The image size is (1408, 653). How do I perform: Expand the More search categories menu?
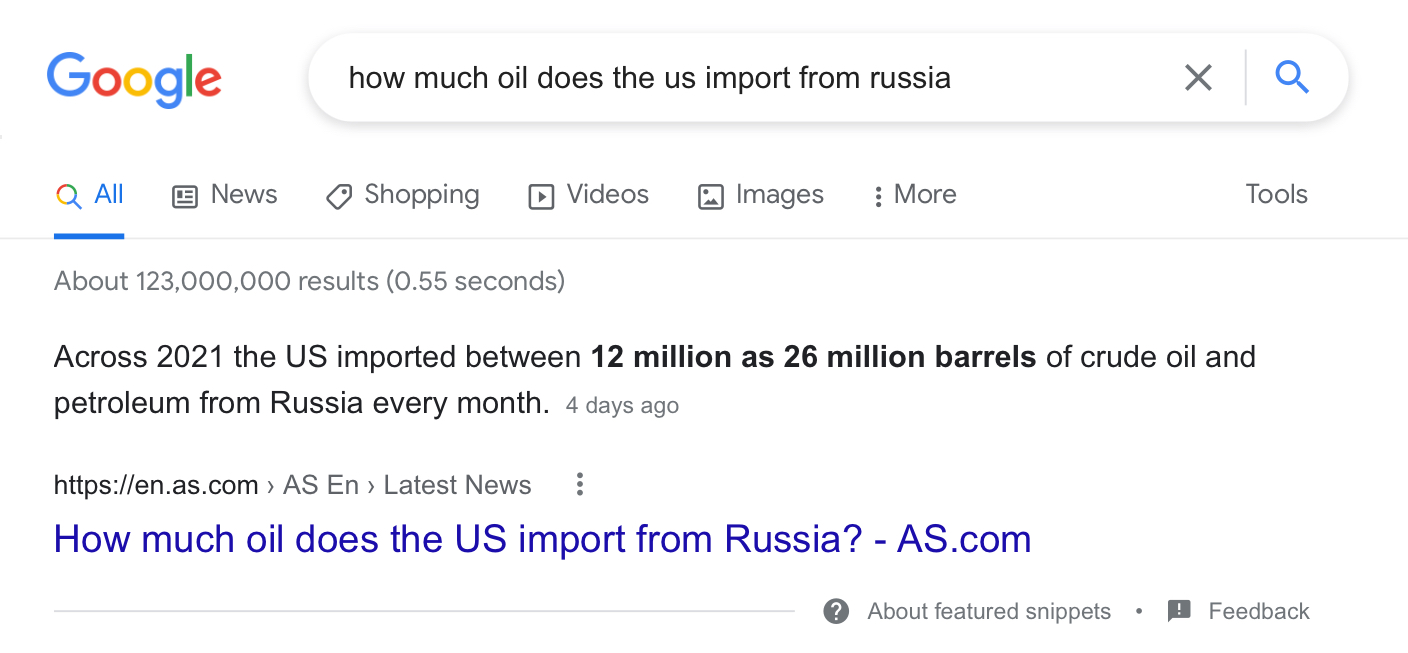(x=914, y=195)
